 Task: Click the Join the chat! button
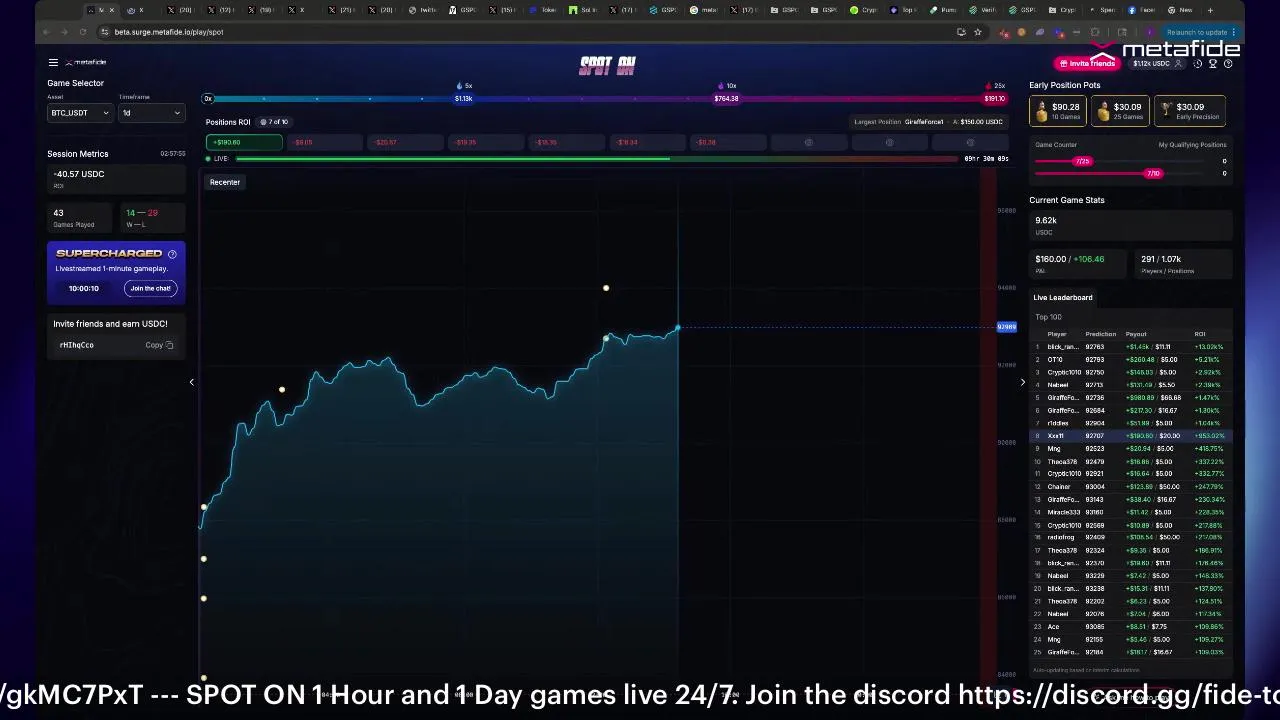coord(151,288)
